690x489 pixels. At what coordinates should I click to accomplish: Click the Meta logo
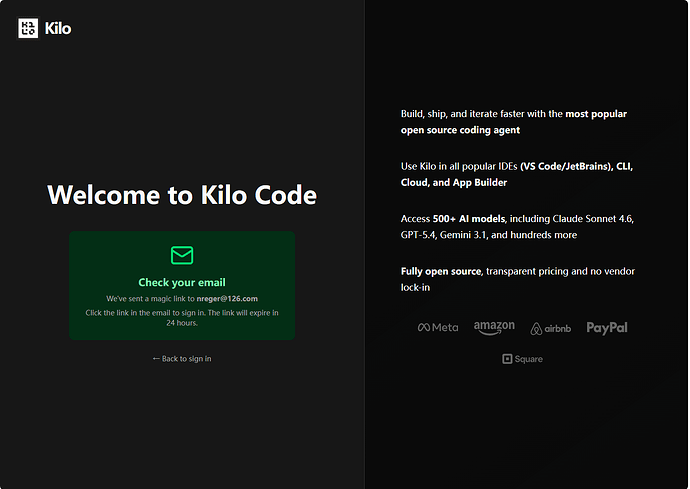pyautogui.click(x=438, y=327)
